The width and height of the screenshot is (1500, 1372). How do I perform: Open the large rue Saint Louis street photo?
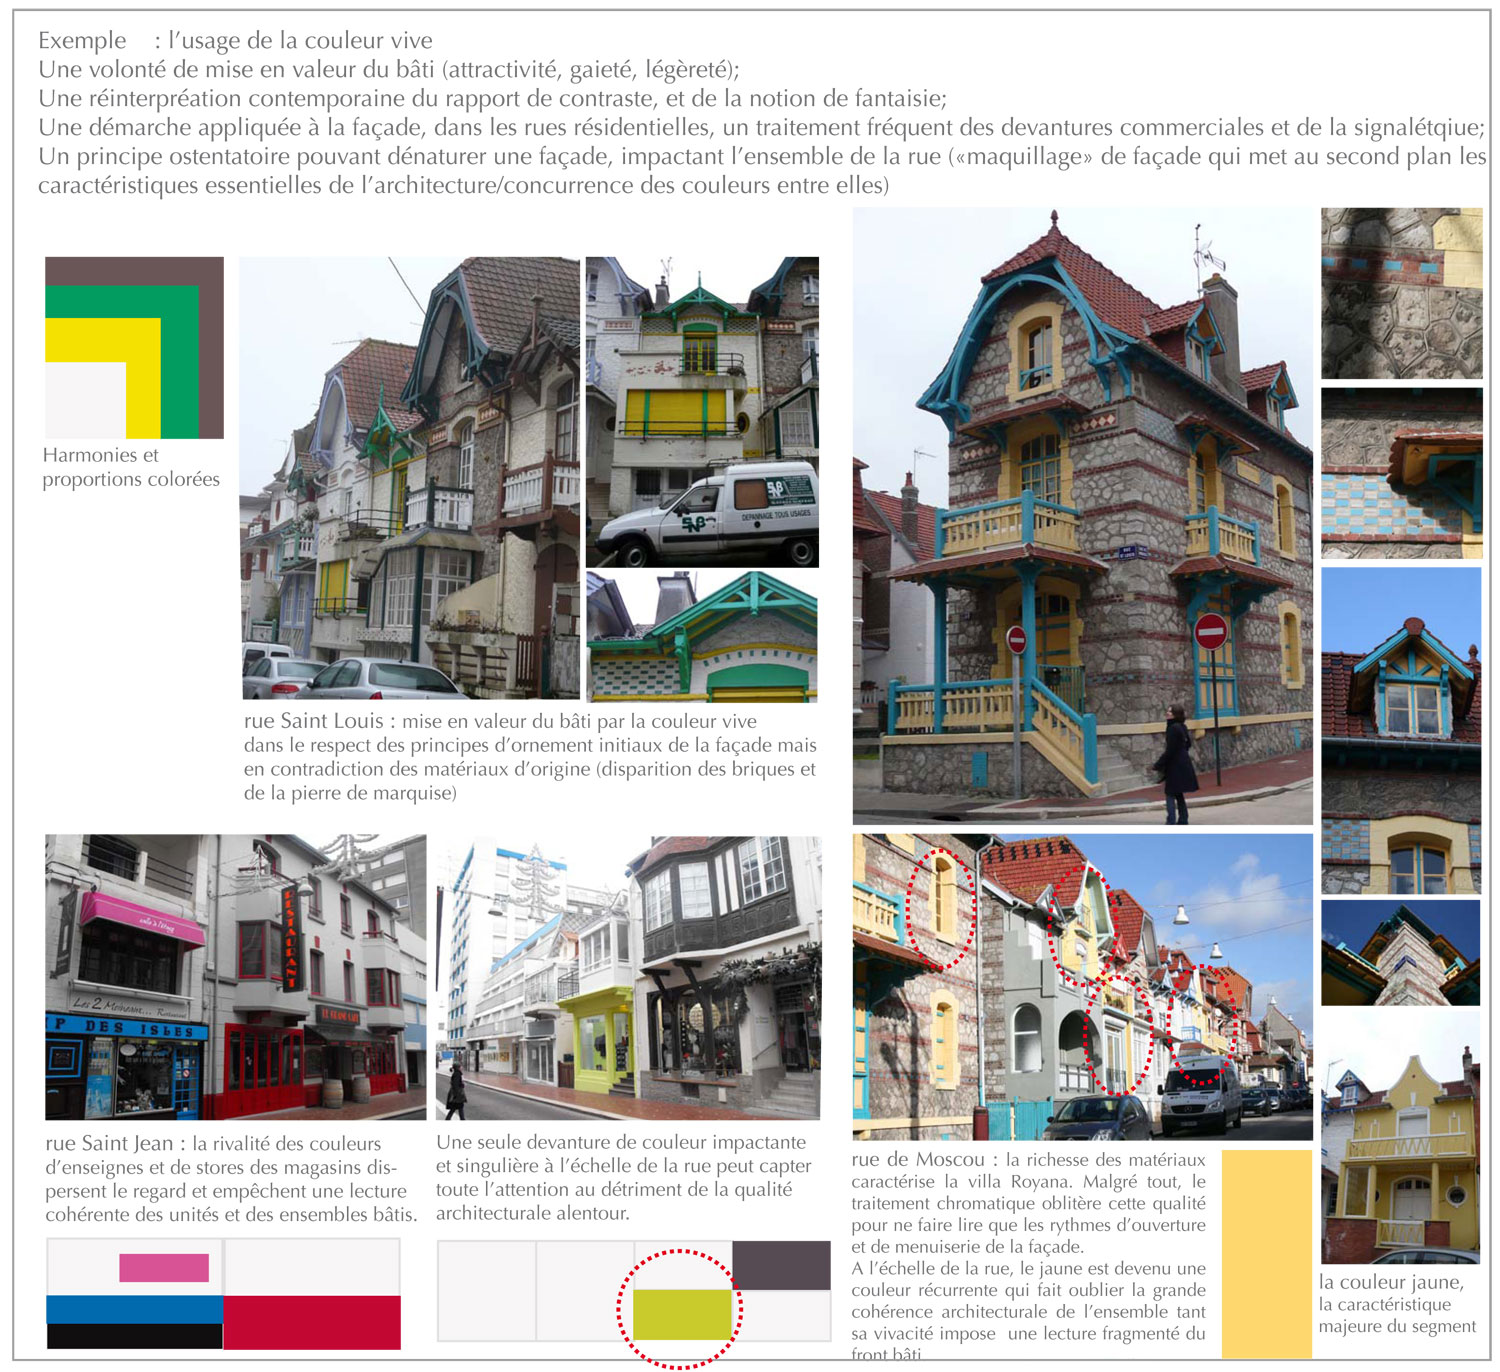tap(410, 478)
